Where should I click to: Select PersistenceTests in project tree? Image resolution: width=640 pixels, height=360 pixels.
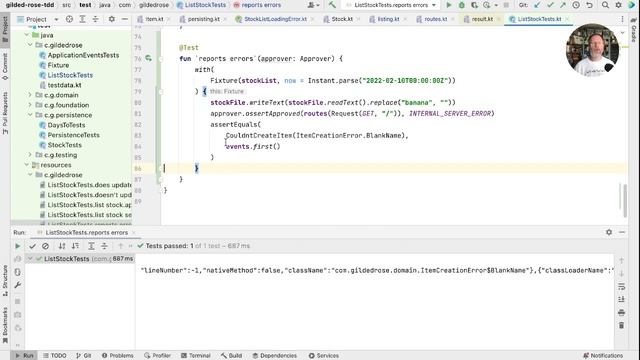73,135
